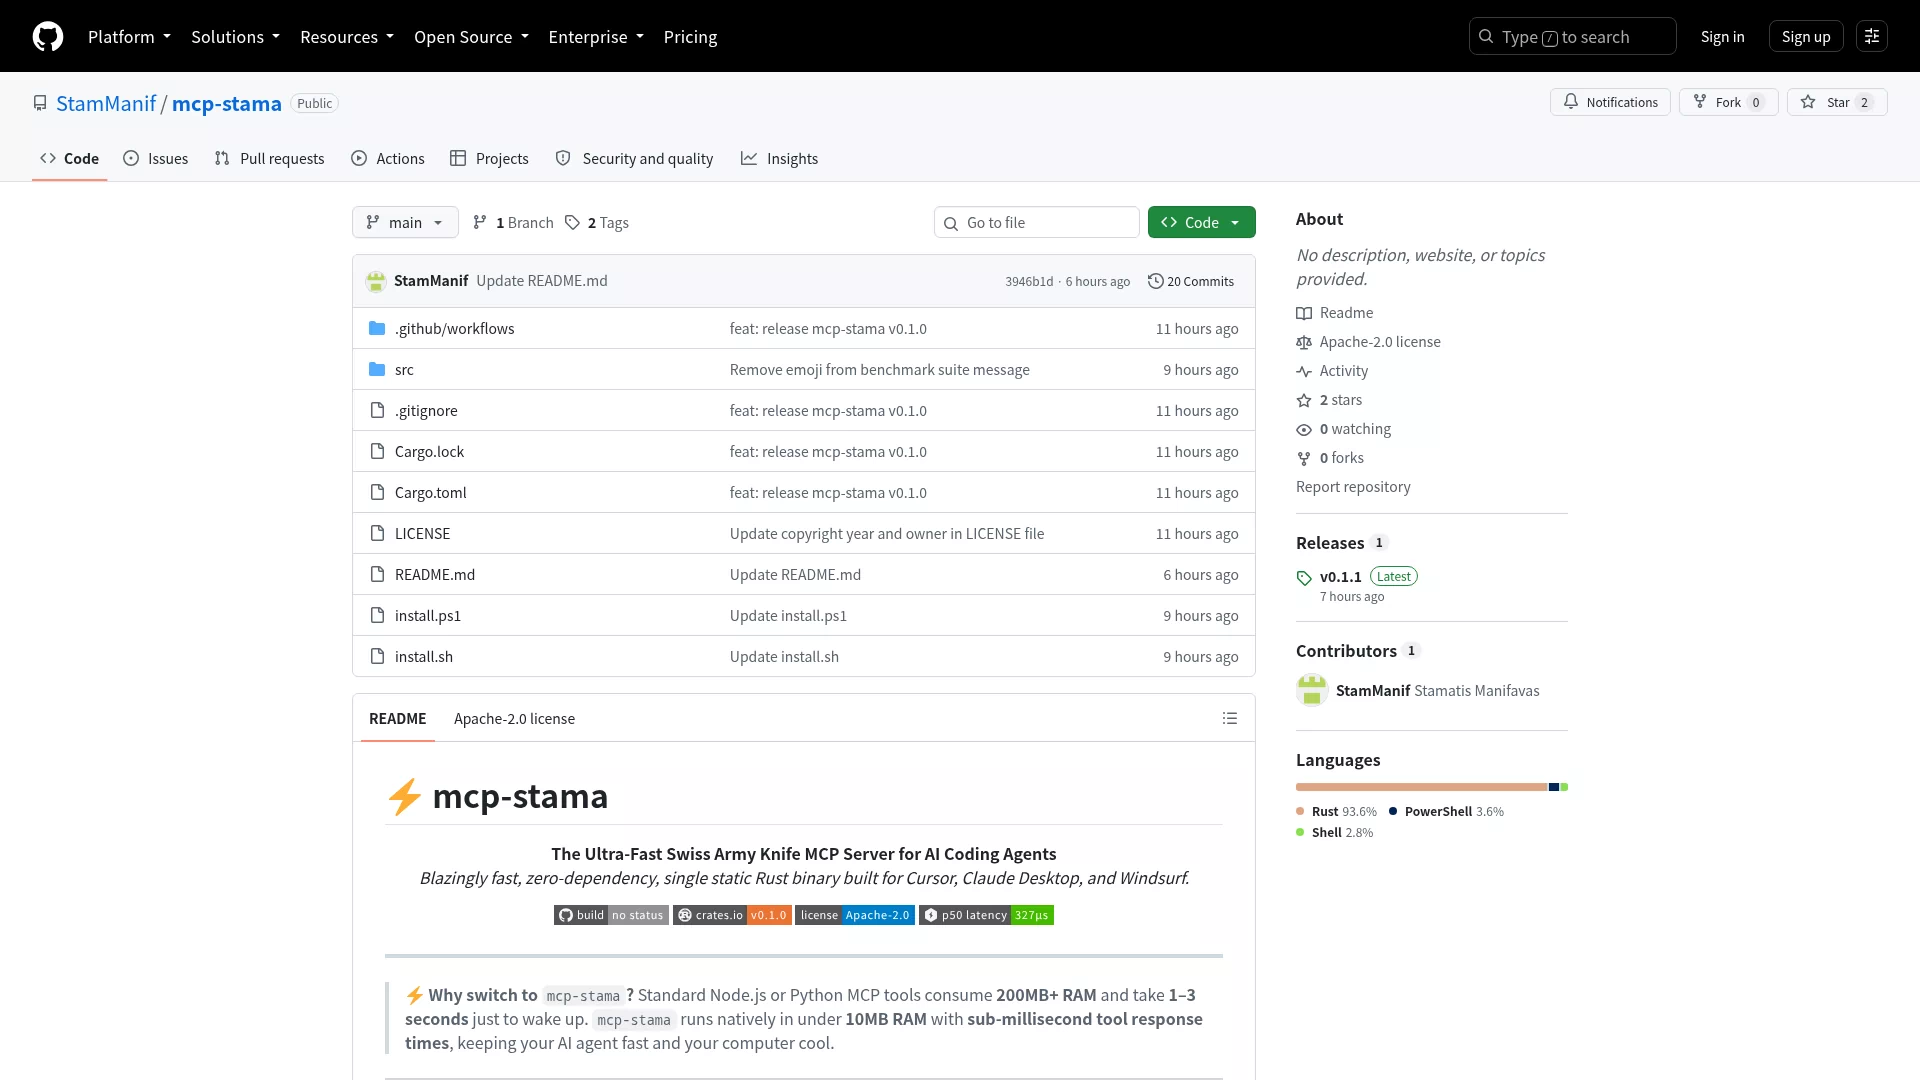Open the Cargo.toml file
Viewport: 1920px width, 1080px height.
click(430, 492)
